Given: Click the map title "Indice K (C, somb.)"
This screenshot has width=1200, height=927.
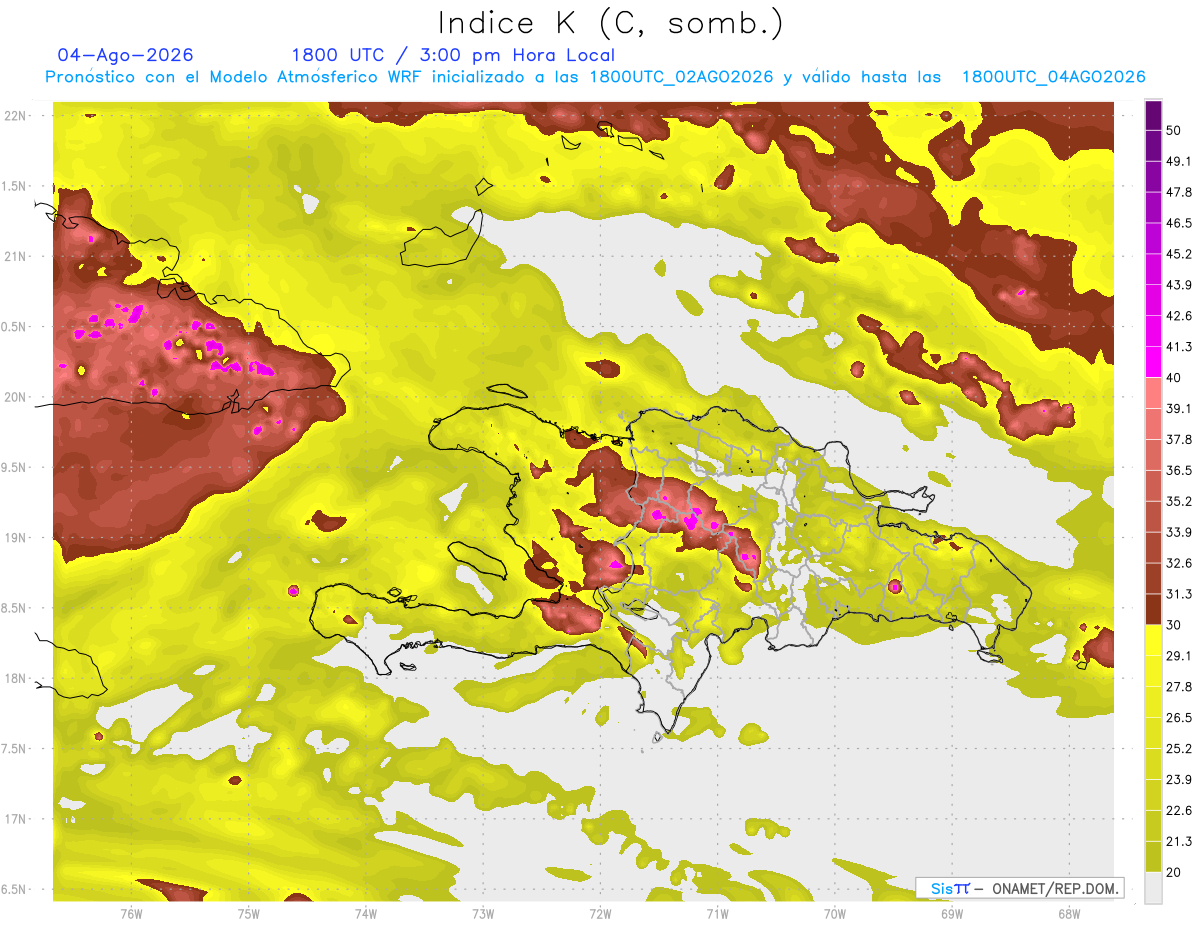Looking at the screenshot, I should coord(611,24).
